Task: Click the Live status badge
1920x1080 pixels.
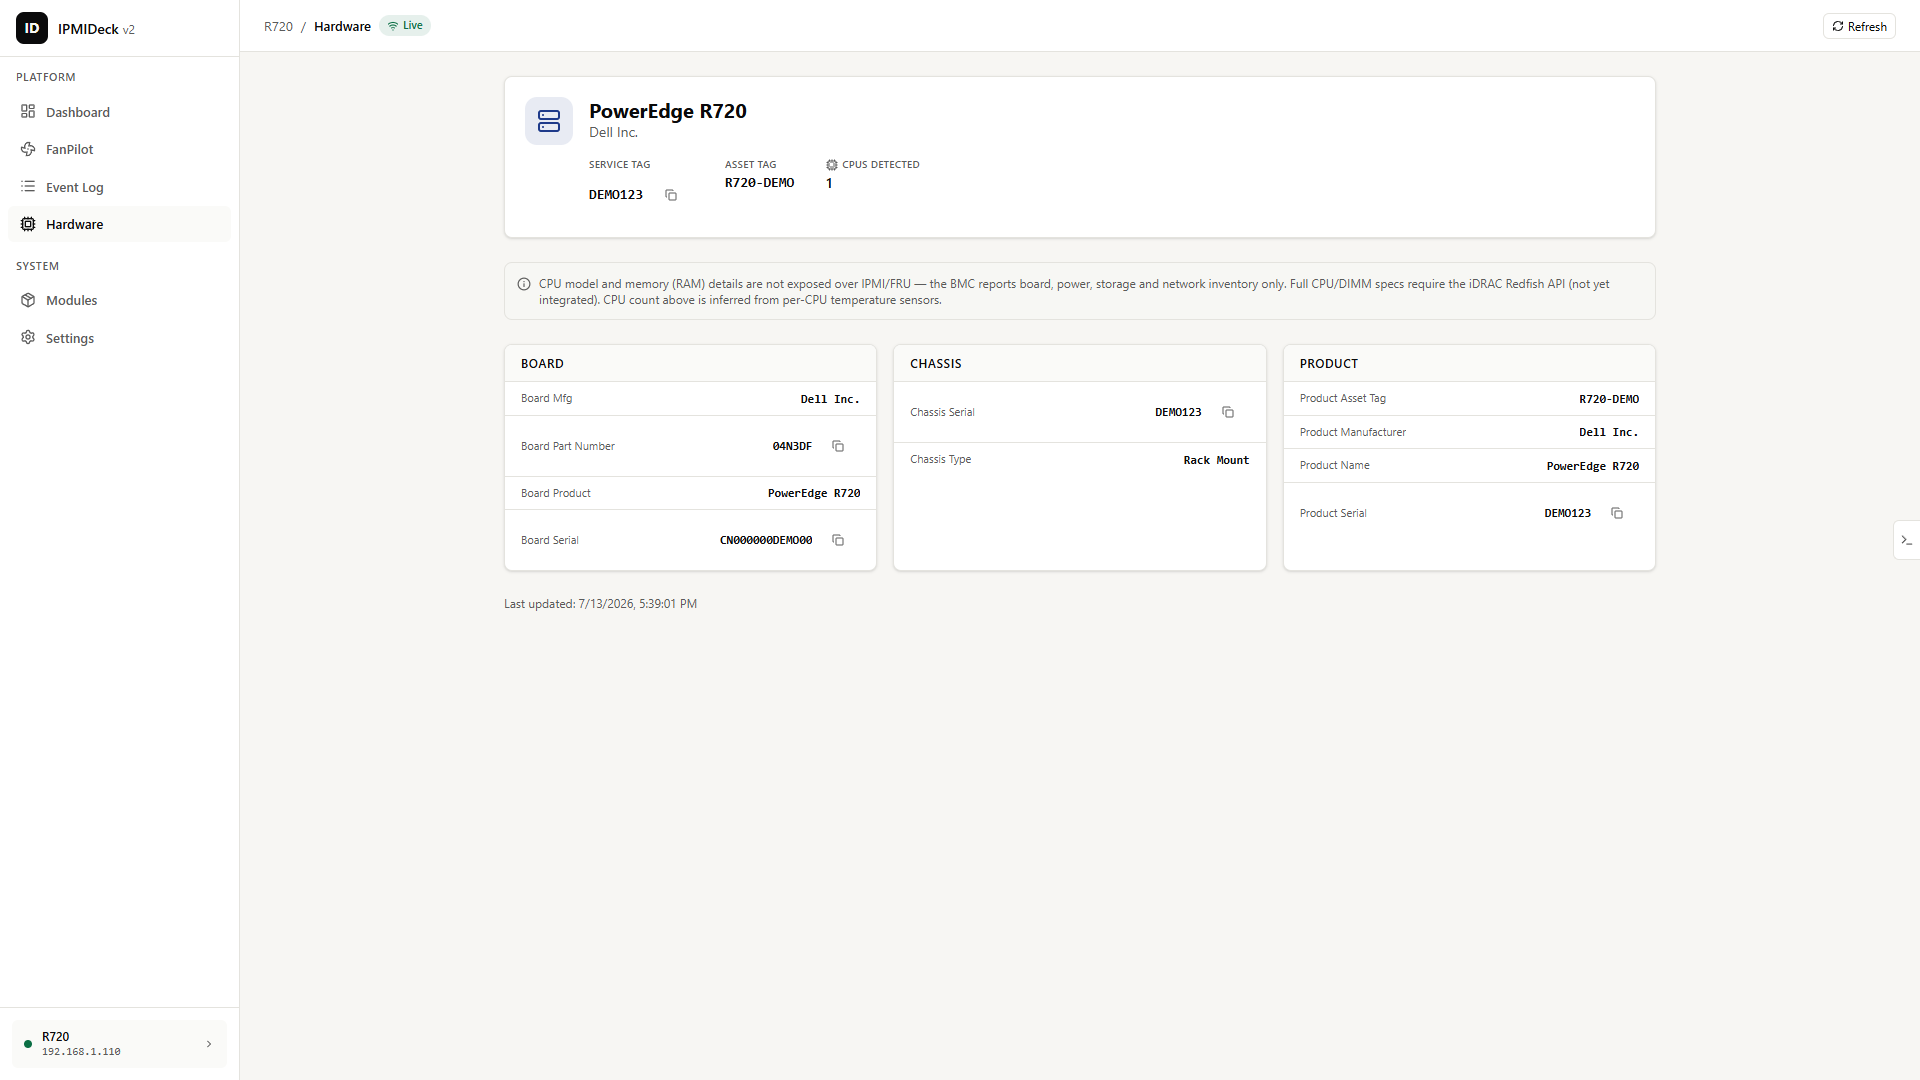Action: point(405,26)
